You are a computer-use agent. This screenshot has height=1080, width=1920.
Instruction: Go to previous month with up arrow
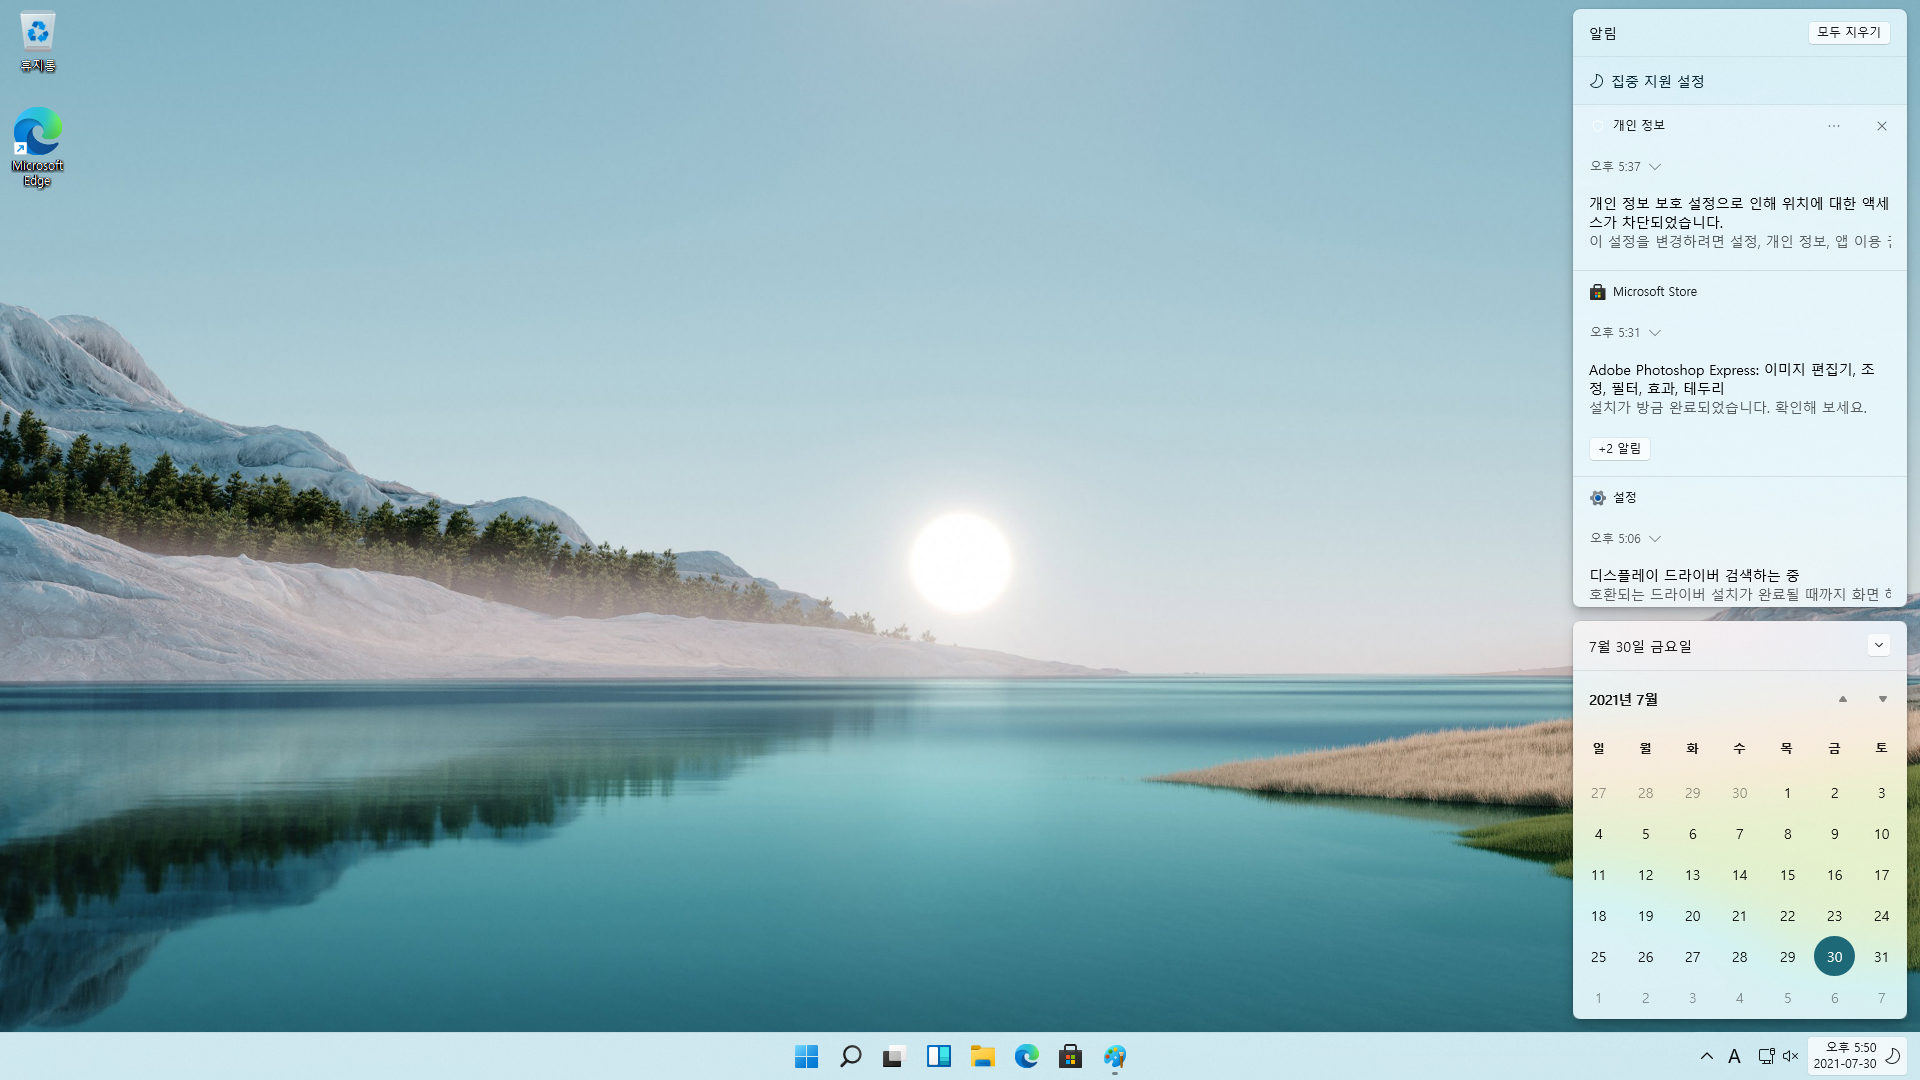[1842, 699]
